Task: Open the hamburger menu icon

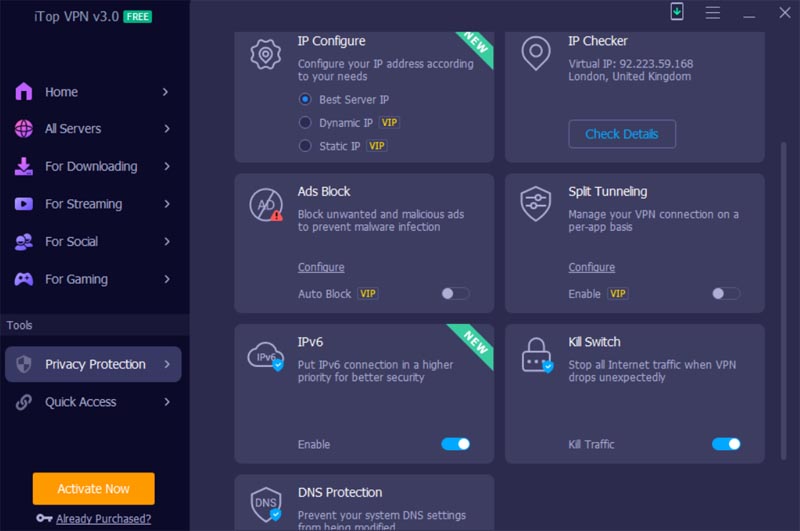Action: [x=713, y=13]
